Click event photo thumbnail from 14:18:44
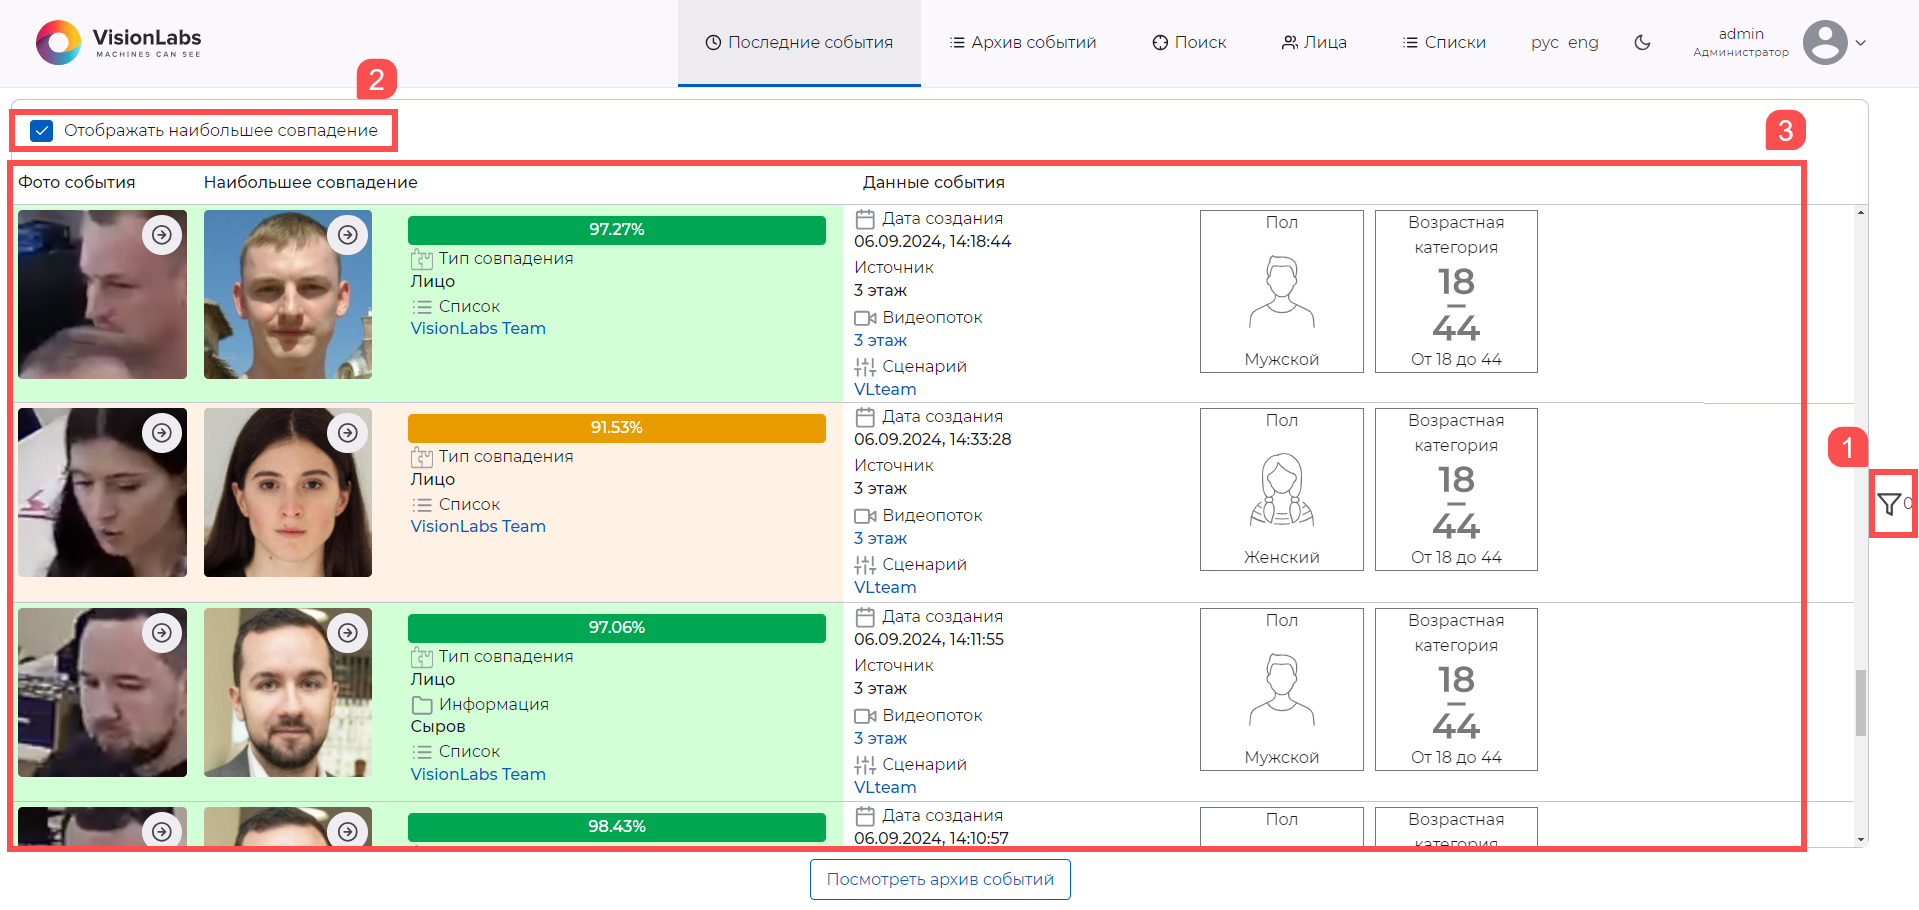Screen dimensions: 1919x910 tap(102, 294)
